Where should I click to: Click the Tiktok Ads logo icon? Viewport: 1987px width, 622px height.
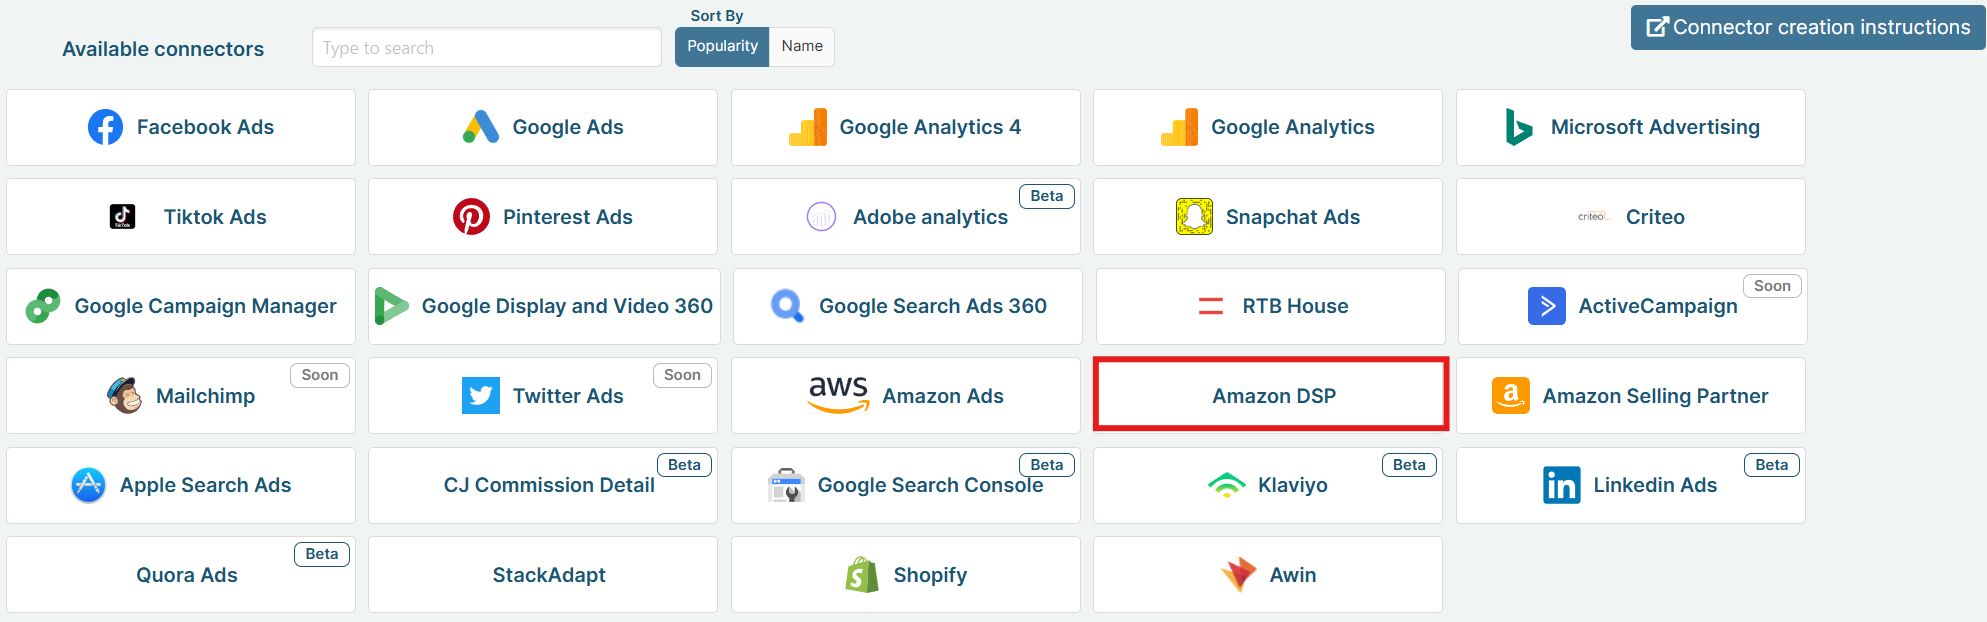pos(122,217)
